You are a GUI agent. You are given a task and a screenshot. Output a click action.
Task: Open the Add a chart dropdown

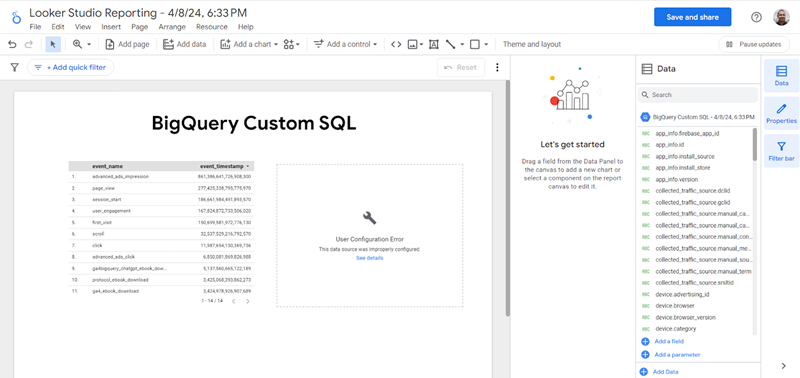tap(249, 44)
